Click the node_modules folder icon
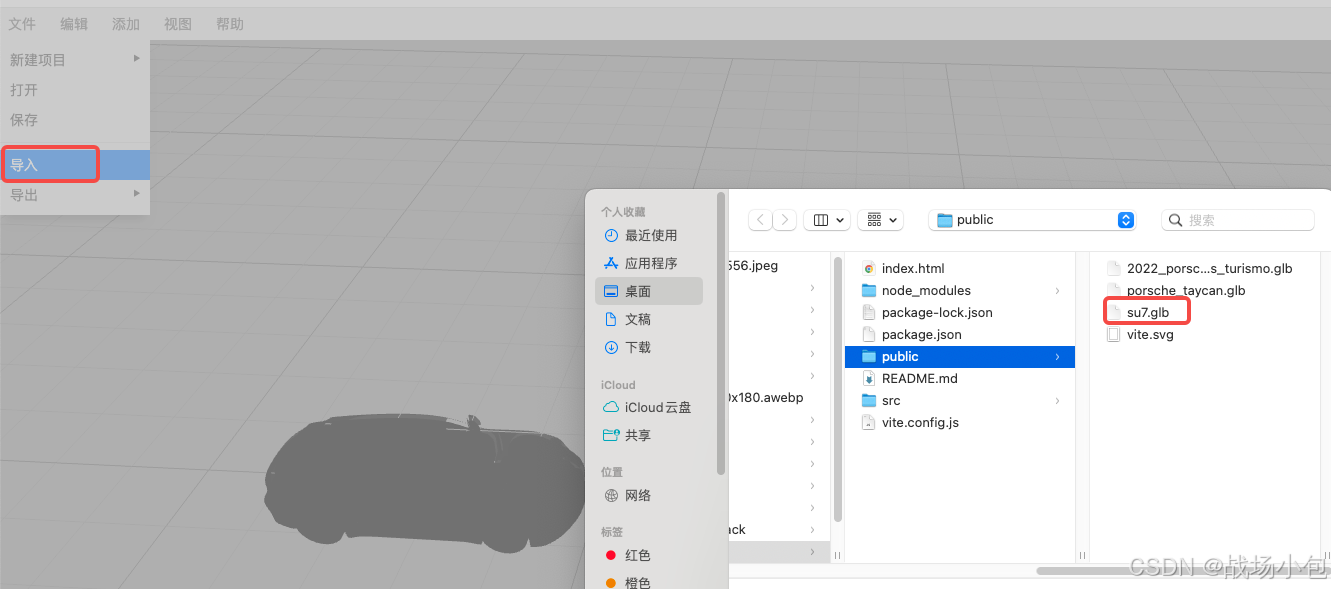This screenshot has height=589, width=1331. tap(869, 290)
